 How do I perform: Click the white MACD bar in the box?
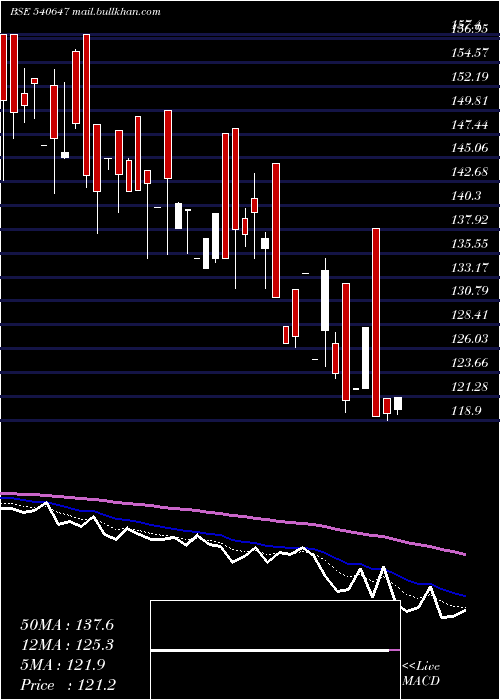coord(270,650)
